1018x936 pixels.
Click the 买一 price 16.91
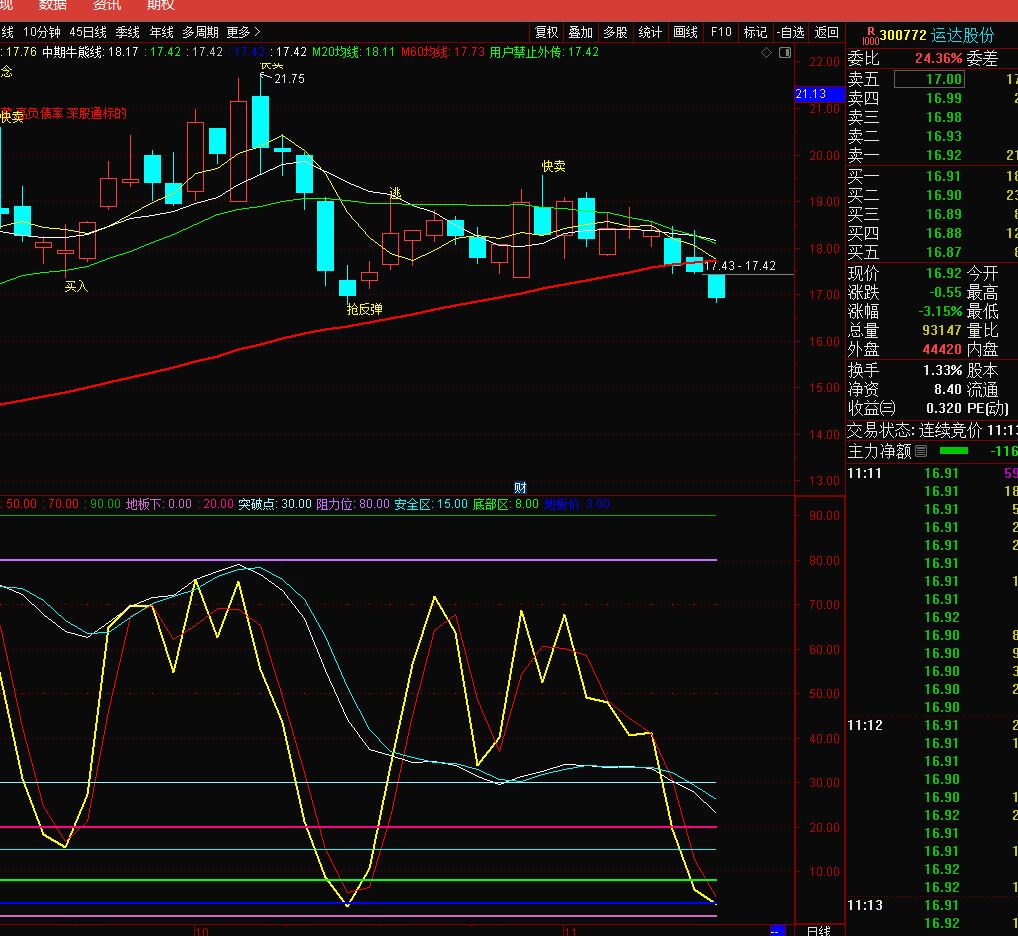(943, 177)
